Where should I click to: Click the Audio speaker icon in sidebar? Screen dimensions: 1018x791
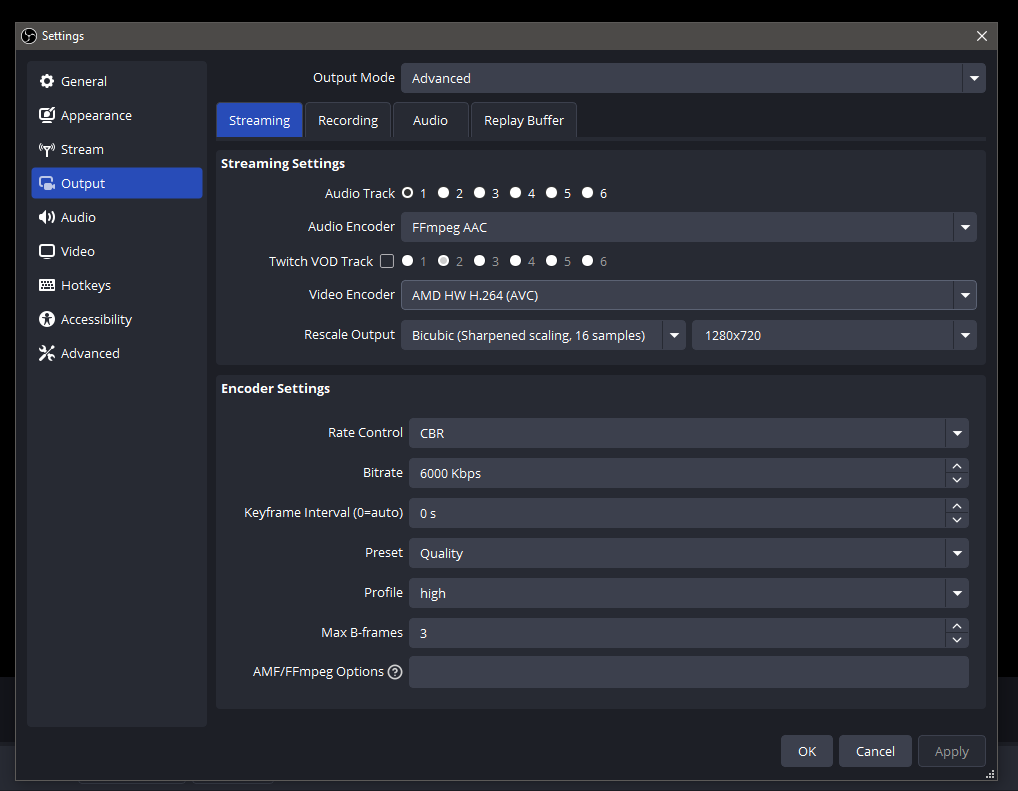coord(47,217)
